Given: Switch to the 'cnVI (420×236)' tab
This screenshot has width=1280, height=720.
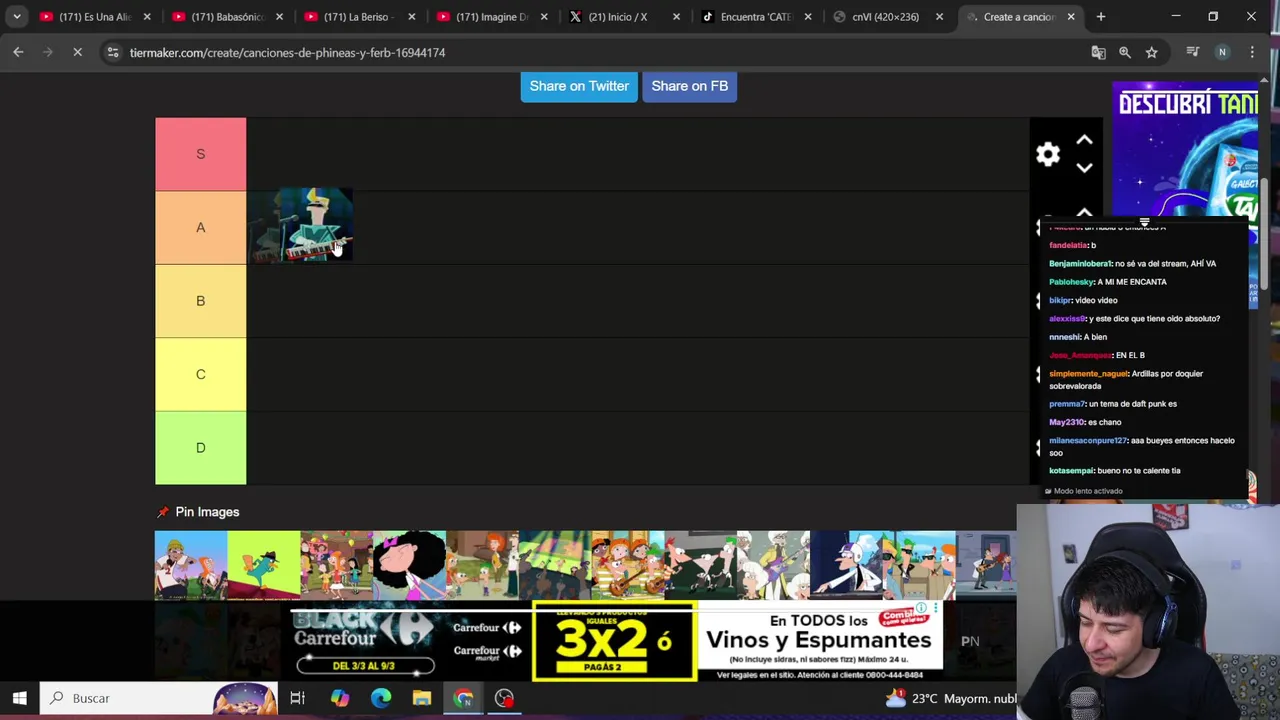Looking at the screenshot, I should point(886,17).
